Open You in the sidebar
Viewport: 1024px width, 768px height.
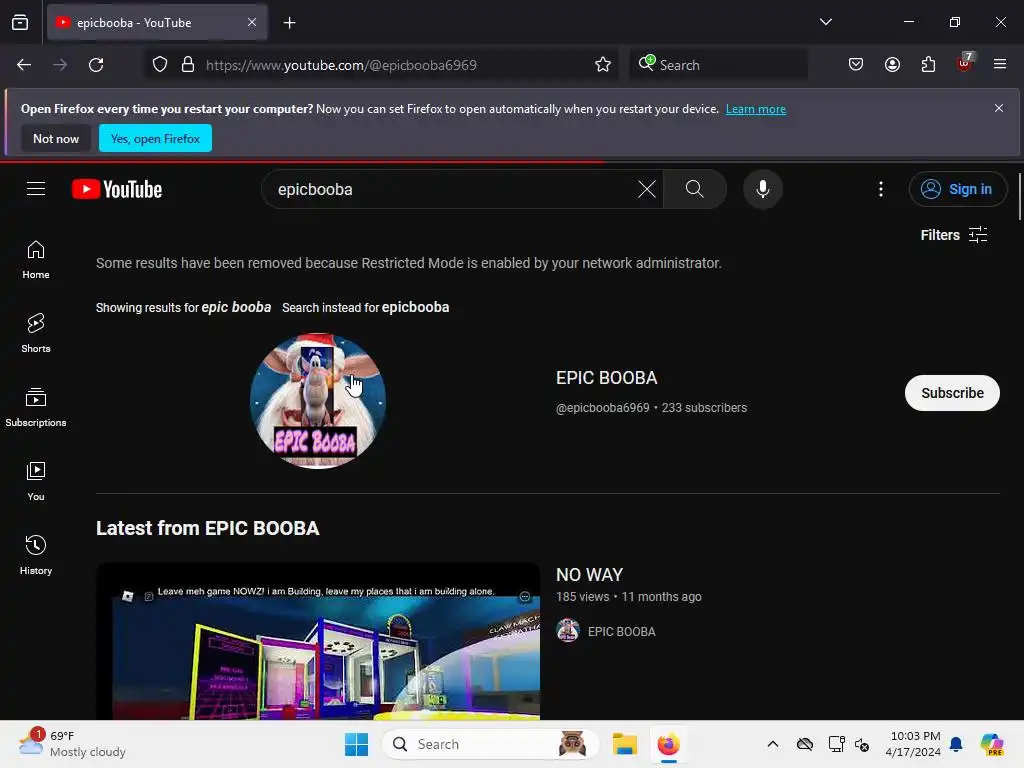(36, 481)
